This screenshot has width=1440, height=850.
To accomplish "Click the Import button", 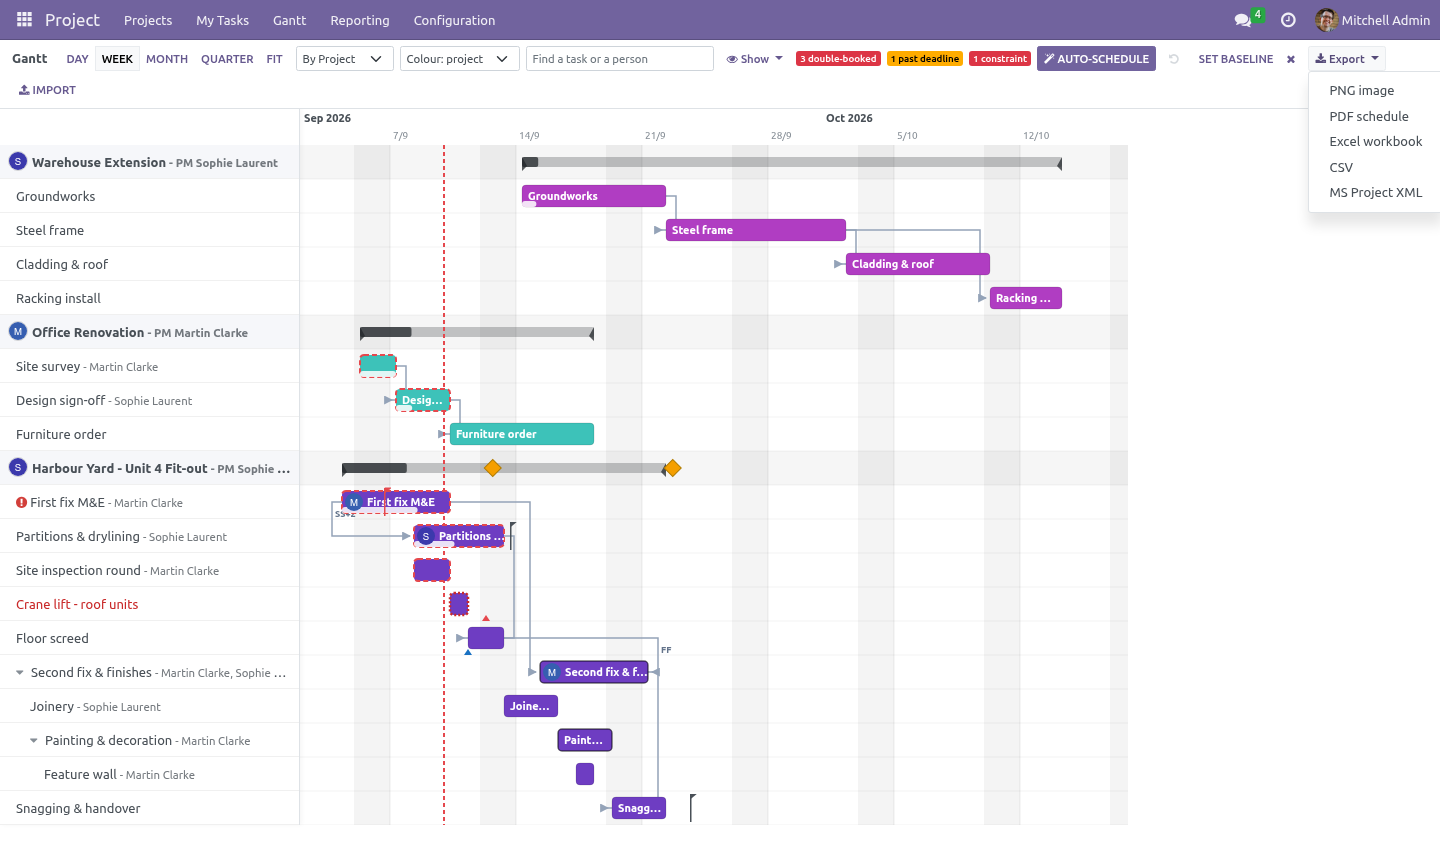I will point(47,90).
